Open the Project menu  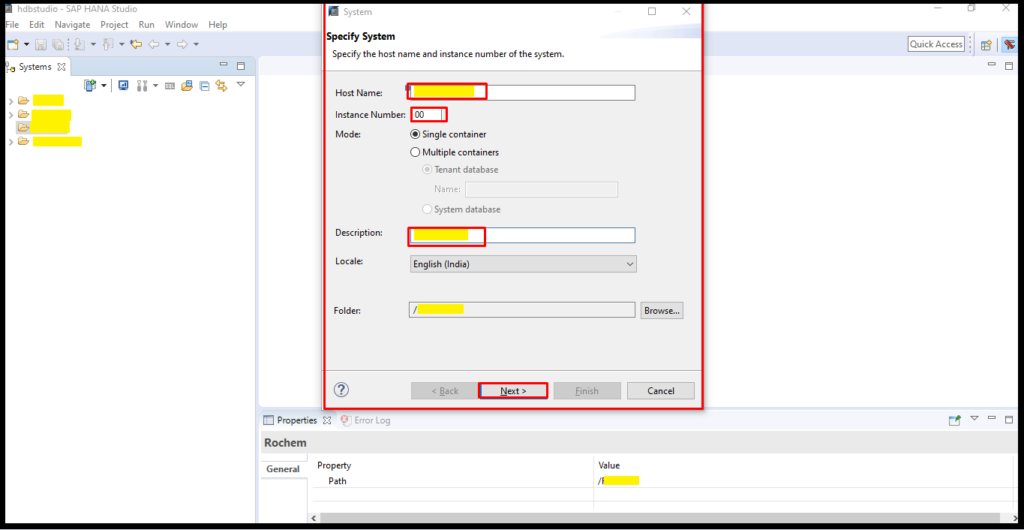(x=114, y=25)
